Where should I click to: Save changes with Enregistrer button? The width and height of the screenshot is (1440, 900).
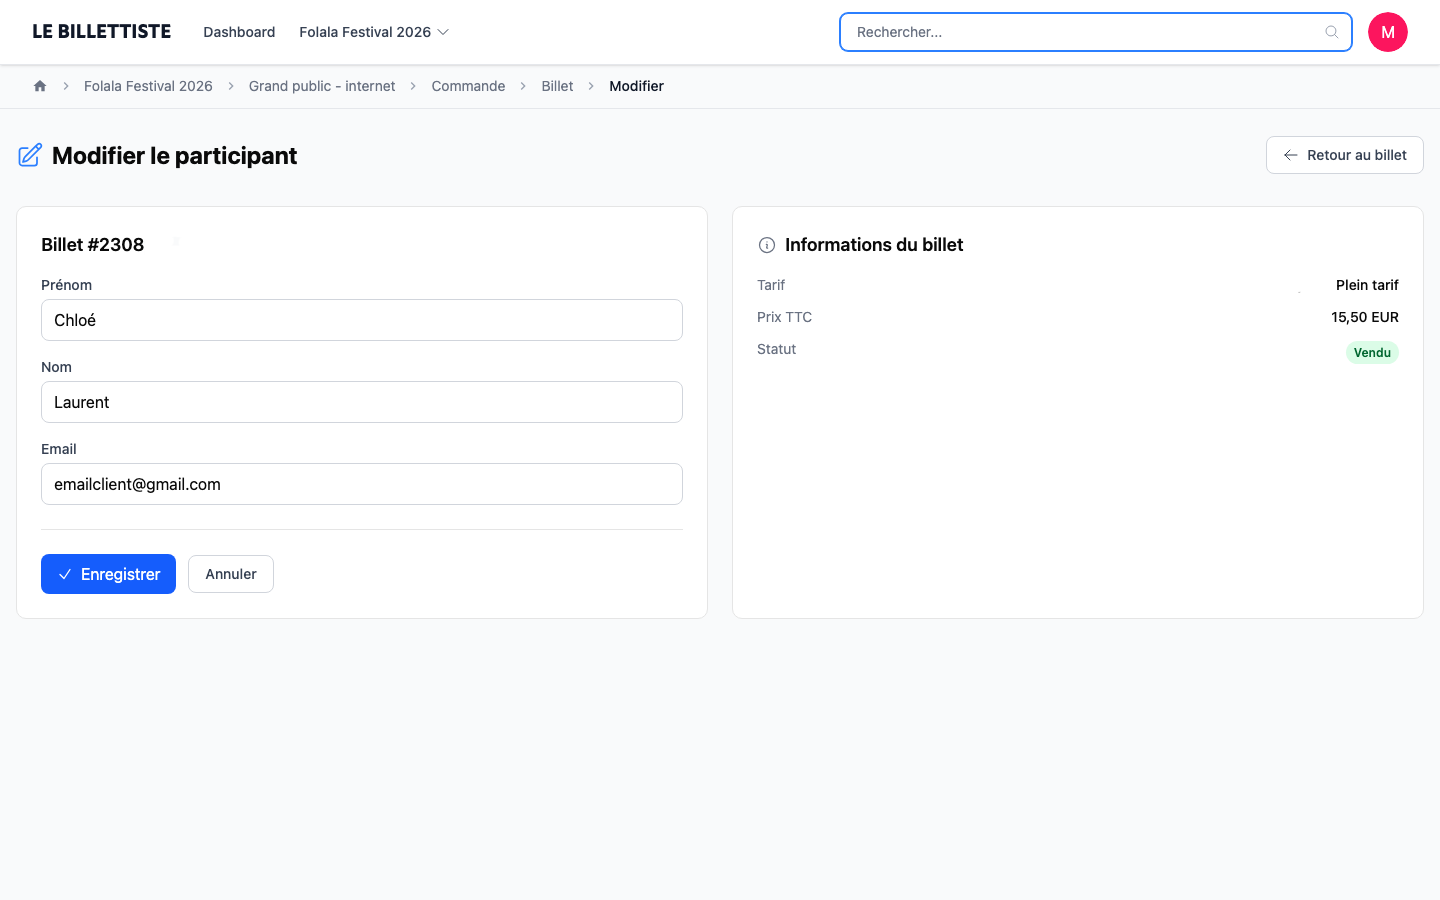[108, 574]
